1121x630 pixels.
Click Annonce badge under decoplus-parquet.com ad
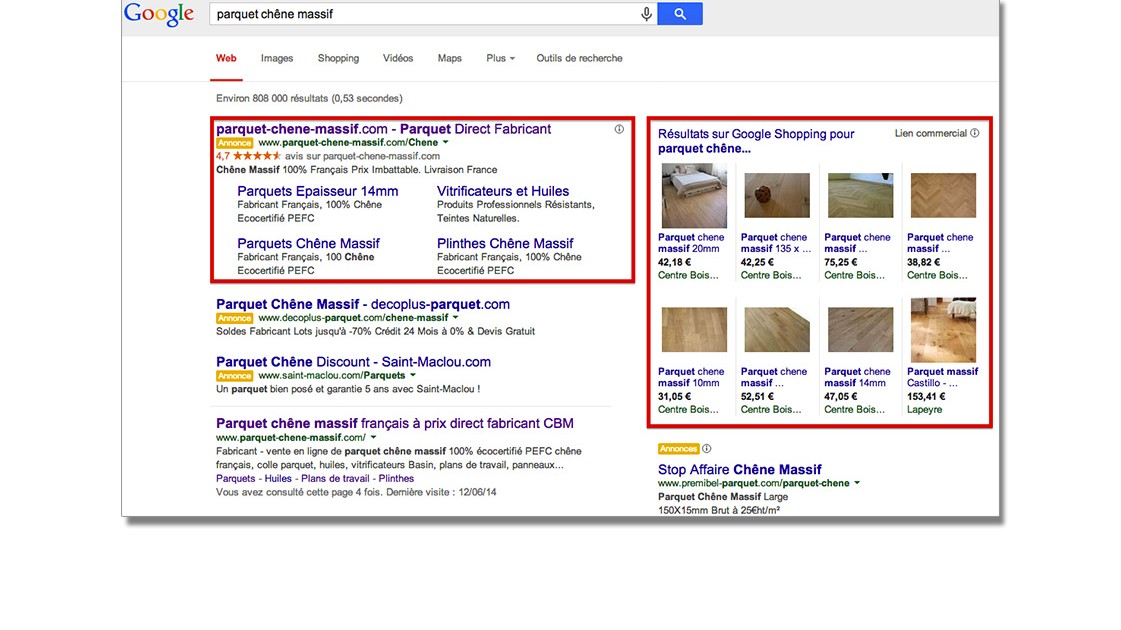(234, 318)
